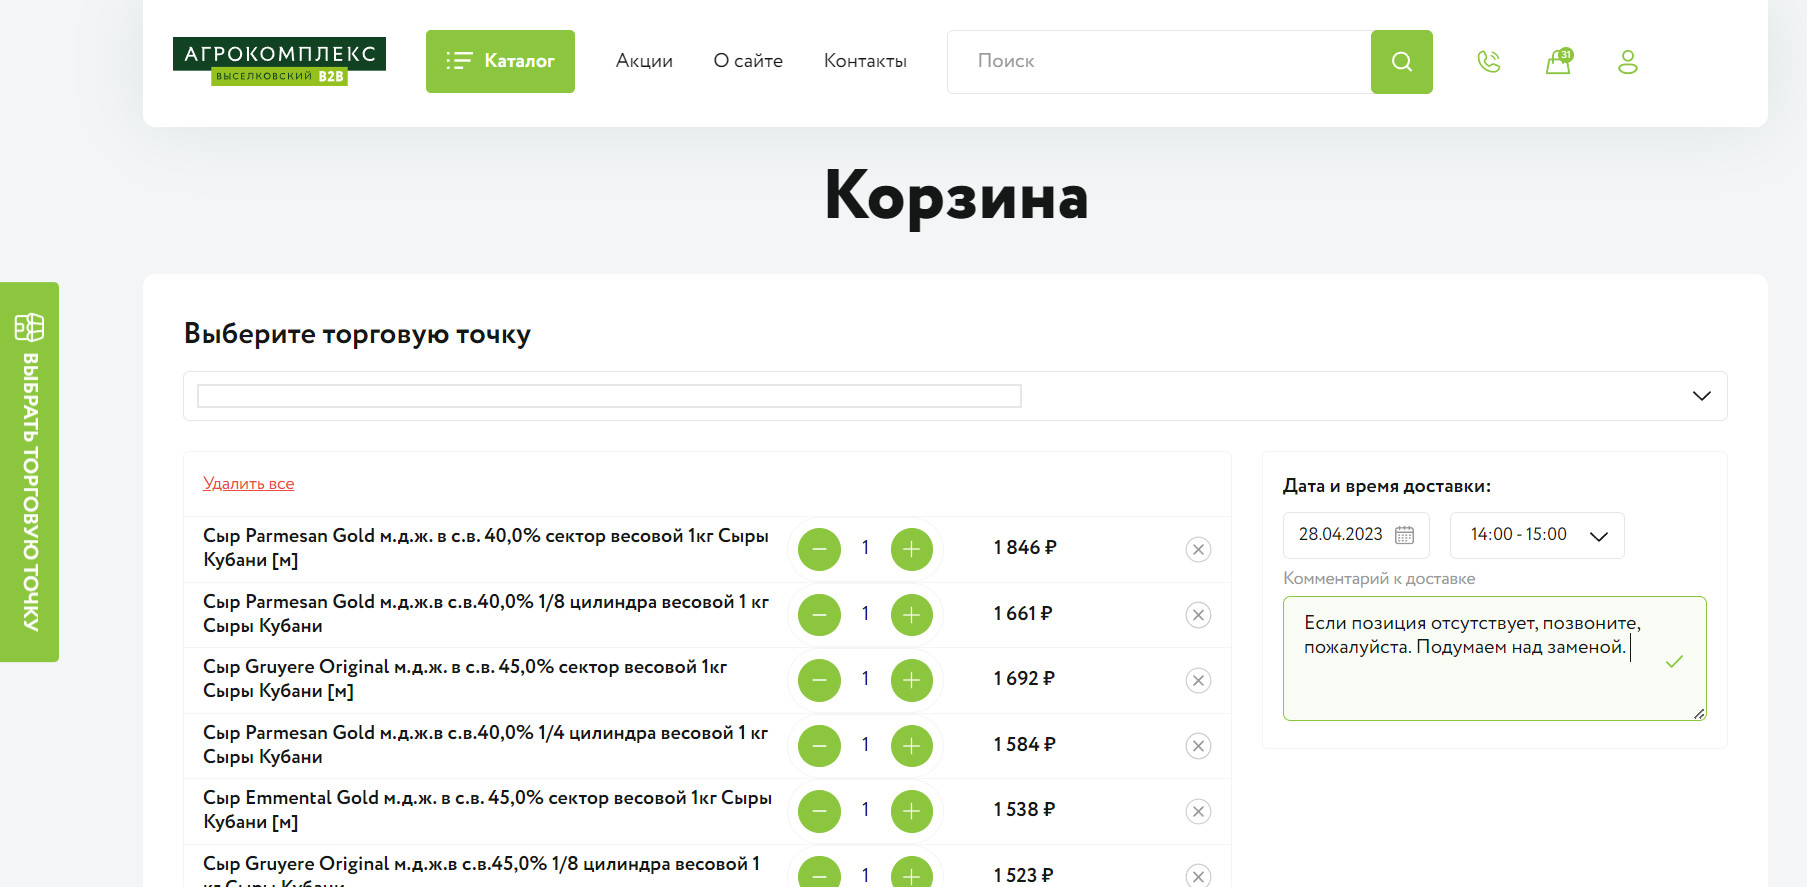Click the green checkmark in delivery comment box
Viewport: 1807px width, 887px height.
coord(1674,661)
